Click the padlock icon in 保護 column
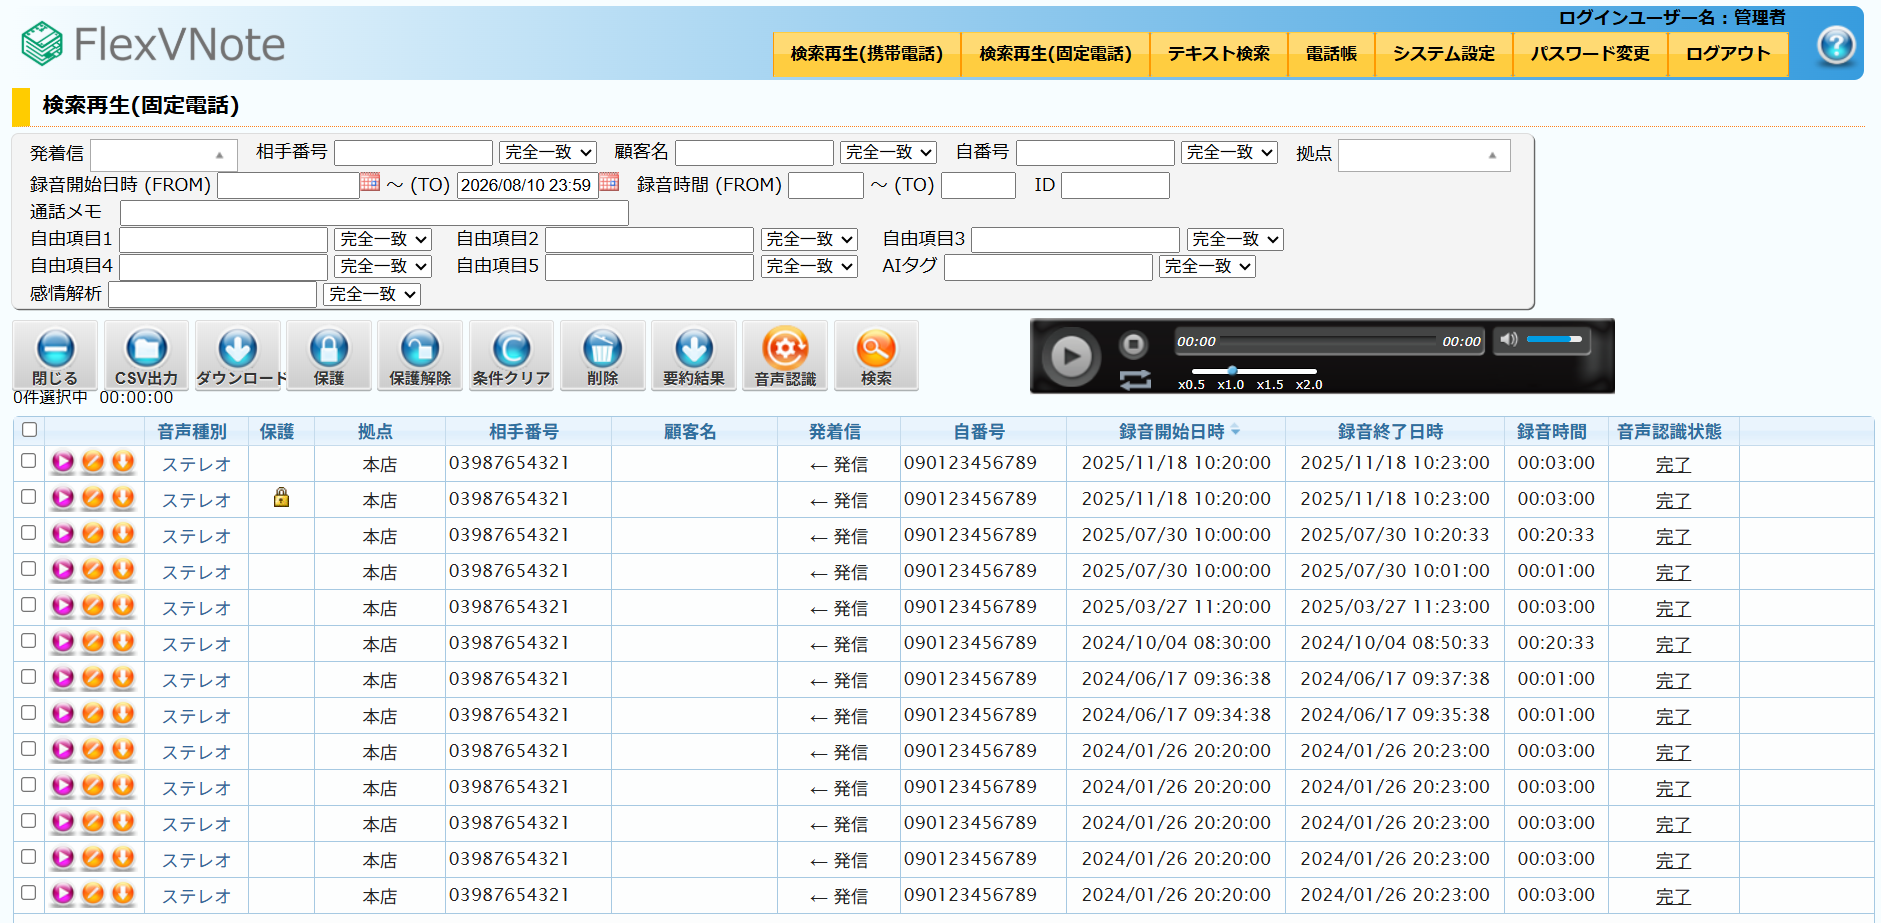This screenshot has width=1881, height=923. pos(281,497)
